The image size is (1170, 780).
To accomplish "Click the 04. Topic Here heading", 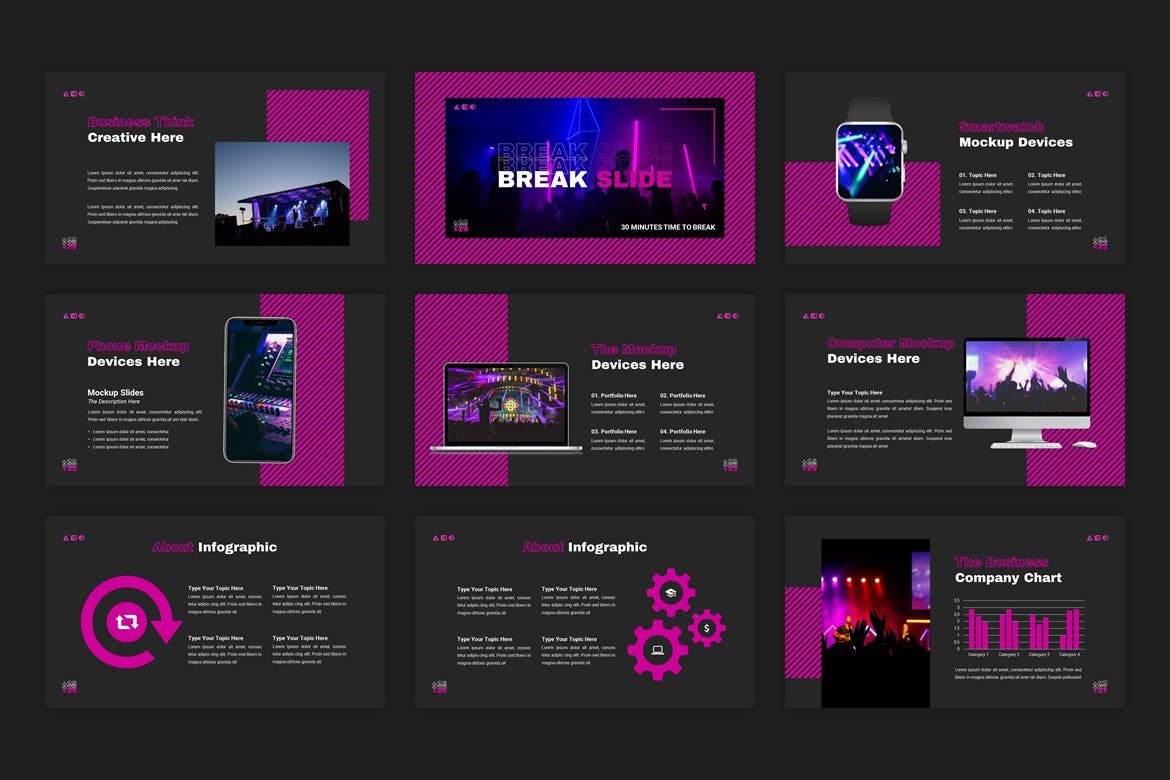I will tap(1046, 211).
